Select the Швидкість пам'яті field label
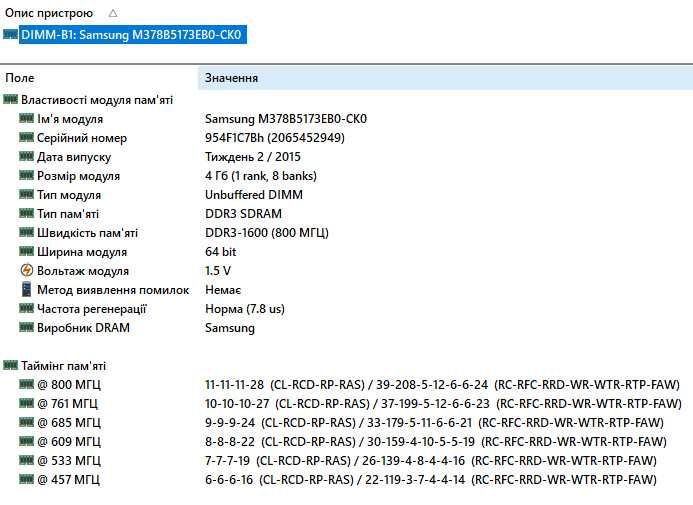Viewport: 693px width, 505px height. point(88,233)
